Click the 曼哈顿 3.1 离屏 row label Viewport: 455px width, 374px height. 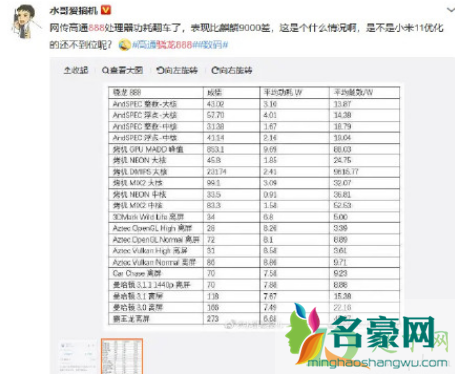[x=138, y=296]
